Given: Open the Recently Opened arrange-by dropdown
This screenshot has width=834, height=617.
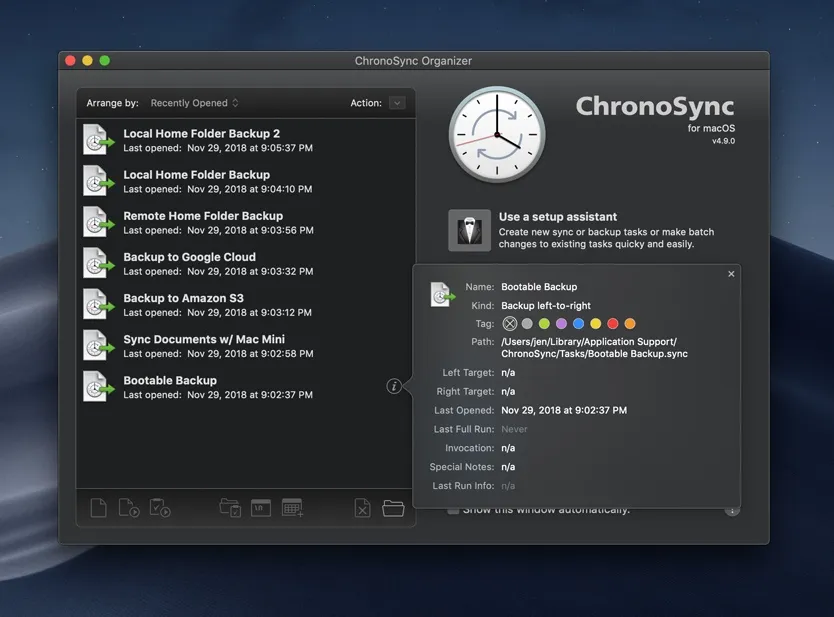Looking at the screenshot, I should pyautogui.click(x=194, y=102).
